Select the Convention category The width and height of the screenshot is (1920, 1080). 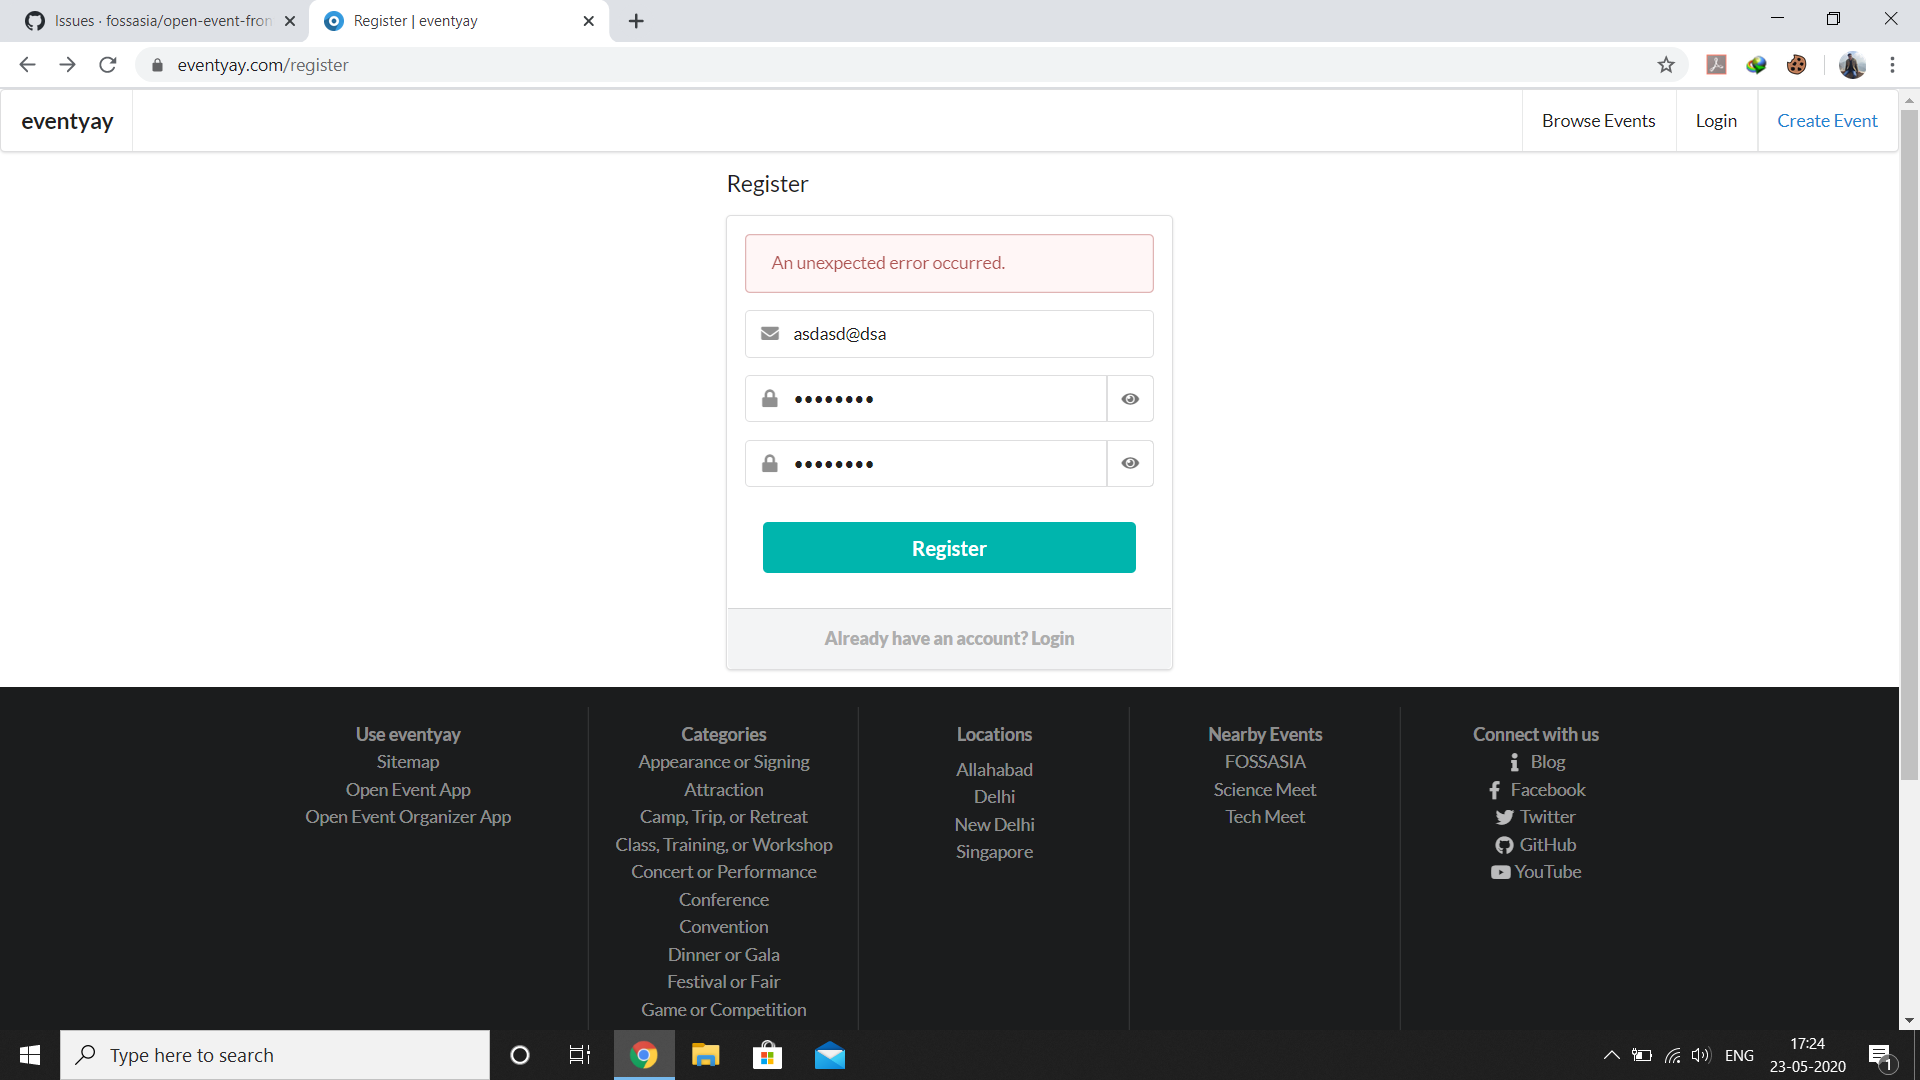pos(724,927)
